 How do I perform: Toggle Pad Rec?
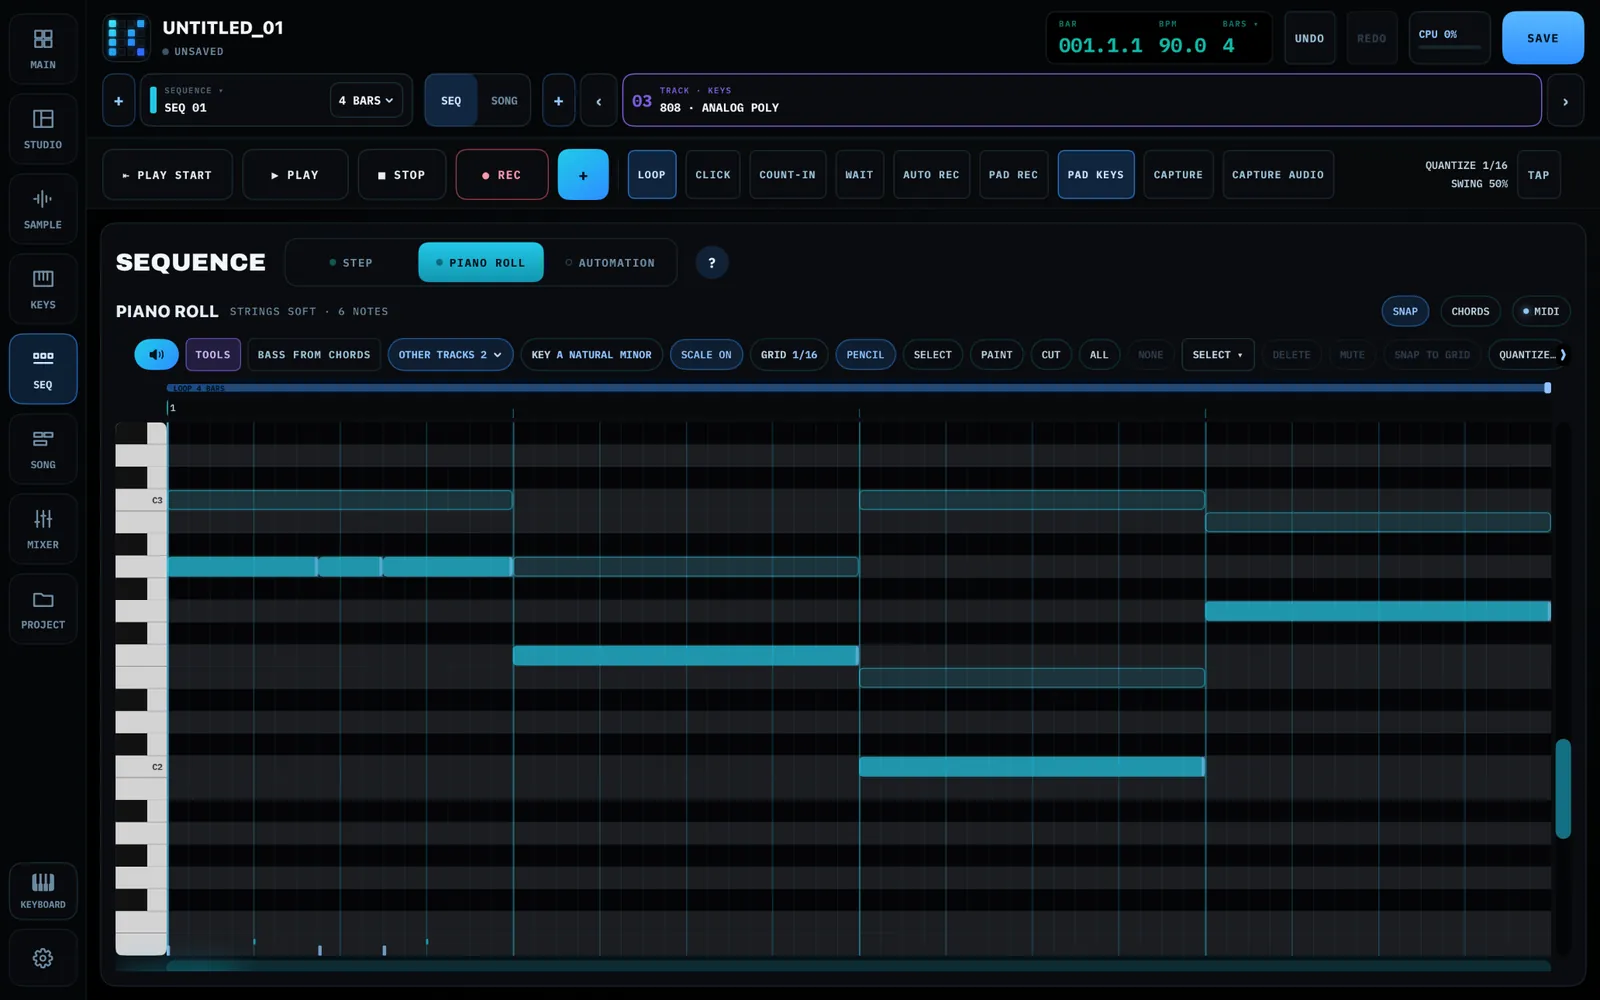(x=1014, y=175)
